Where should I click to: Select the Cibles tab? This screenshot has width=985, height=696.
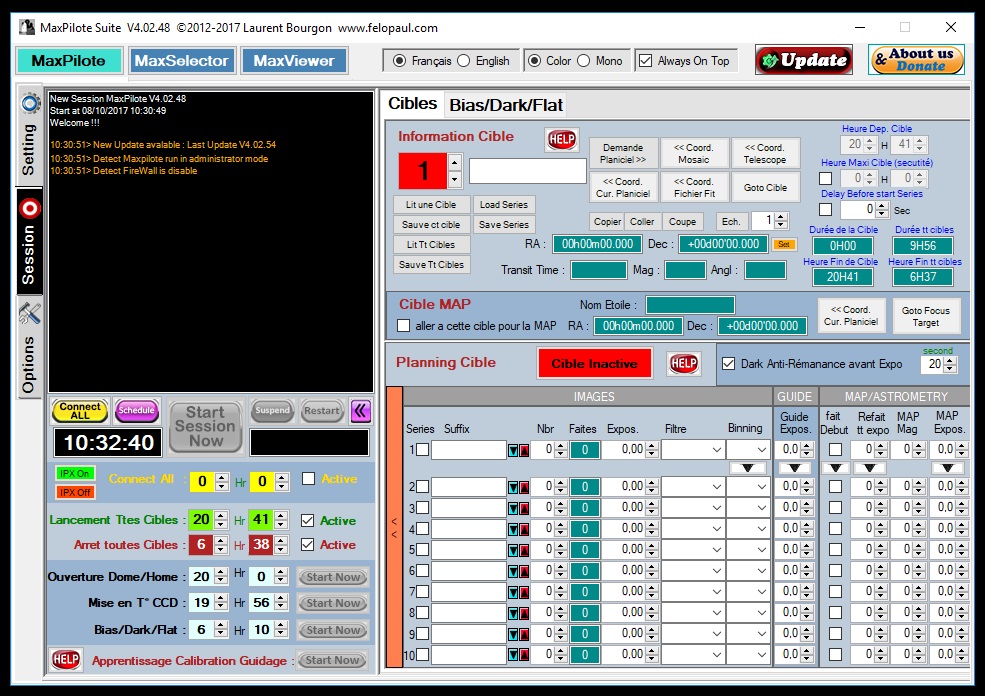click(x=412, y=104)
